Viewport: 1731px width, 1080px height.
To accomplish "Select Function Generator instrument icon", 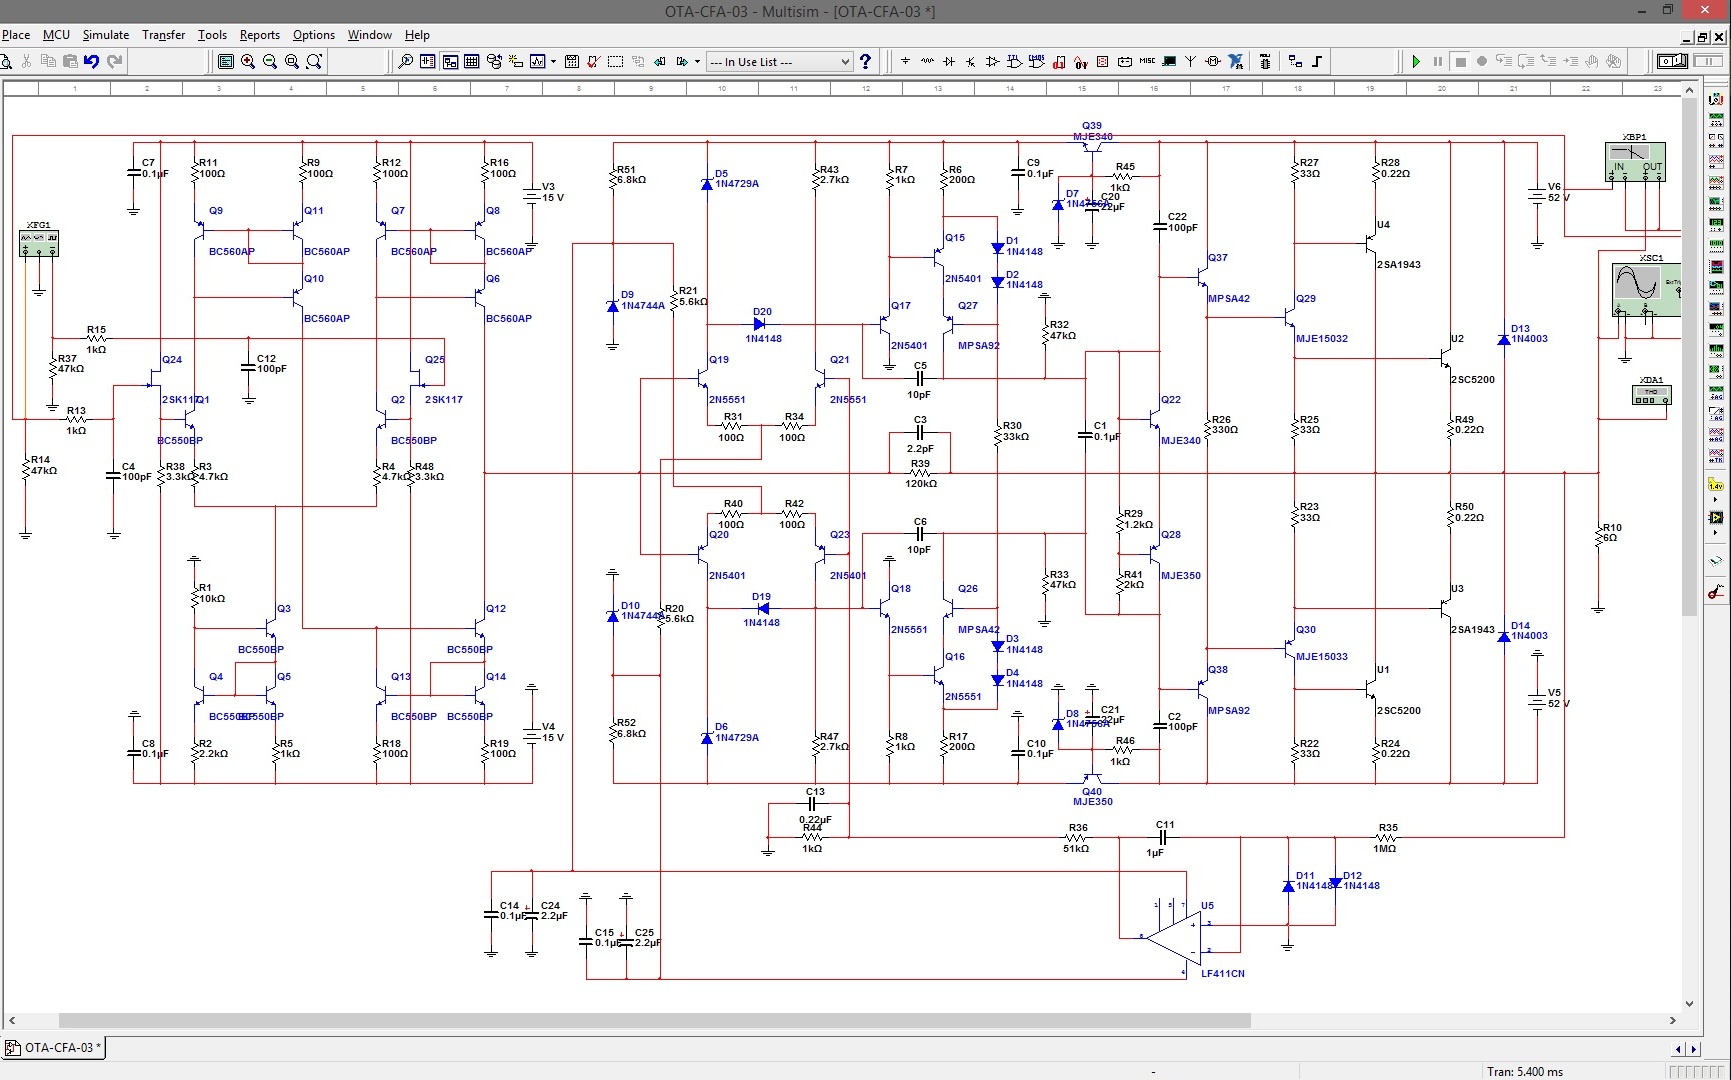I will (1716, 121).
